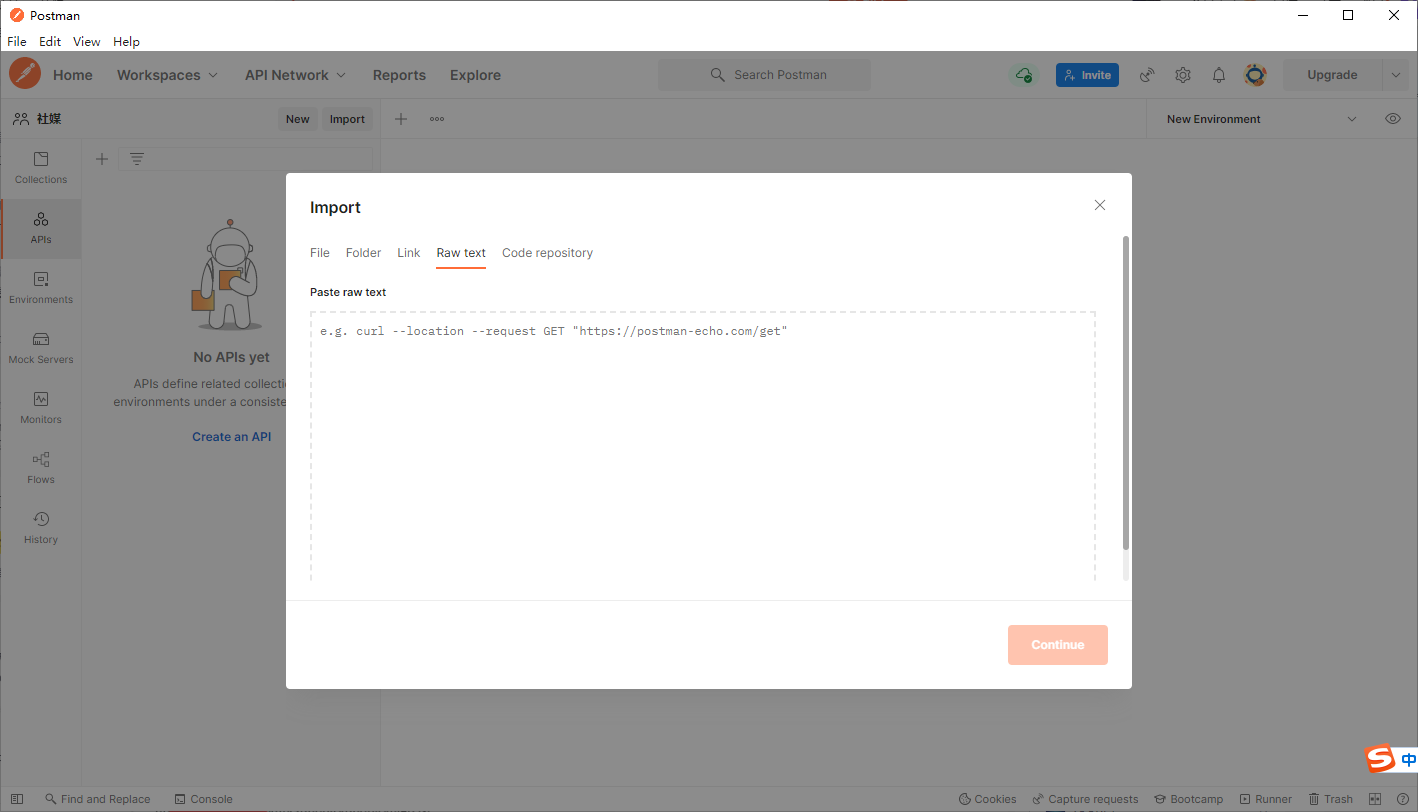Open the Console from the status bar
This screenshot has height=812, width=1418.
203,799
